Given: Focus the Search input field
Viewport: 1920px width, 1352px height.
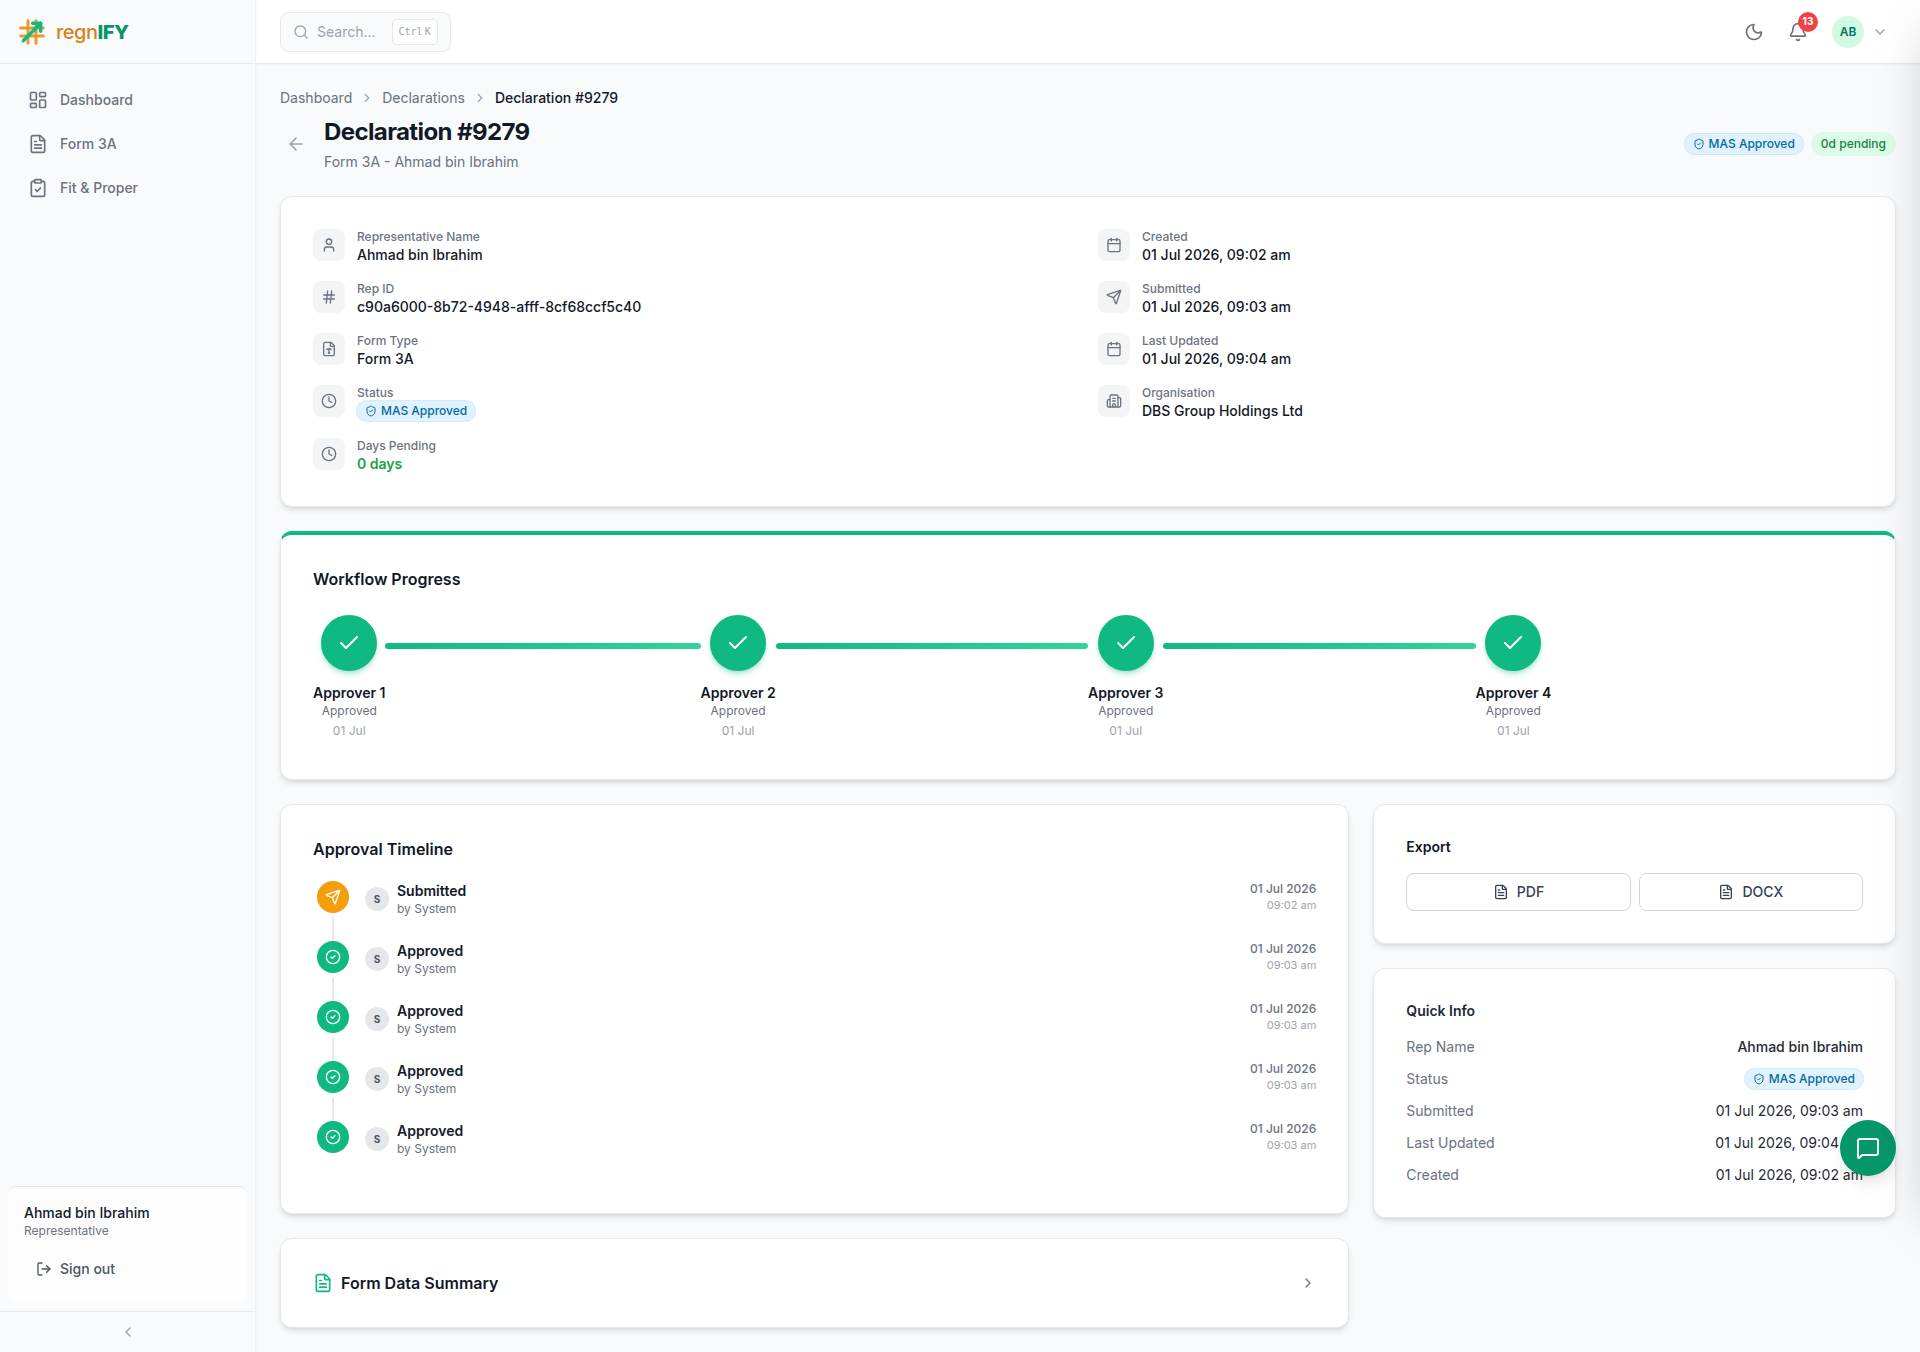Looking at the screenshot, I should (x=365, y=32).
